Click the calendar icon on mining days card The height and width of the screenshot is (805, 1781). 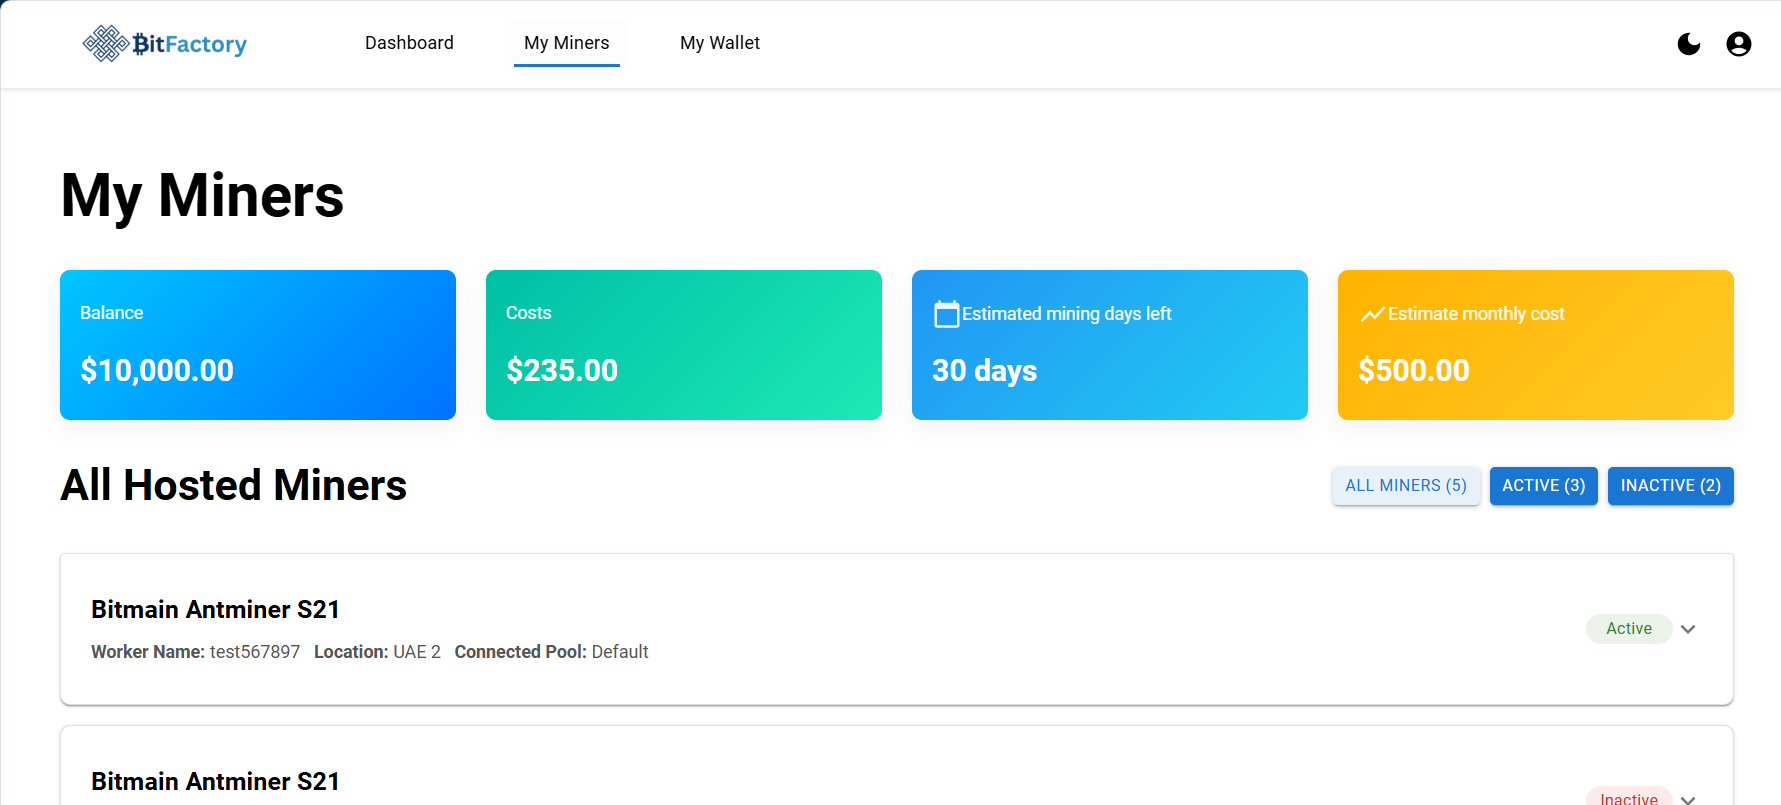tap(946, 314)
